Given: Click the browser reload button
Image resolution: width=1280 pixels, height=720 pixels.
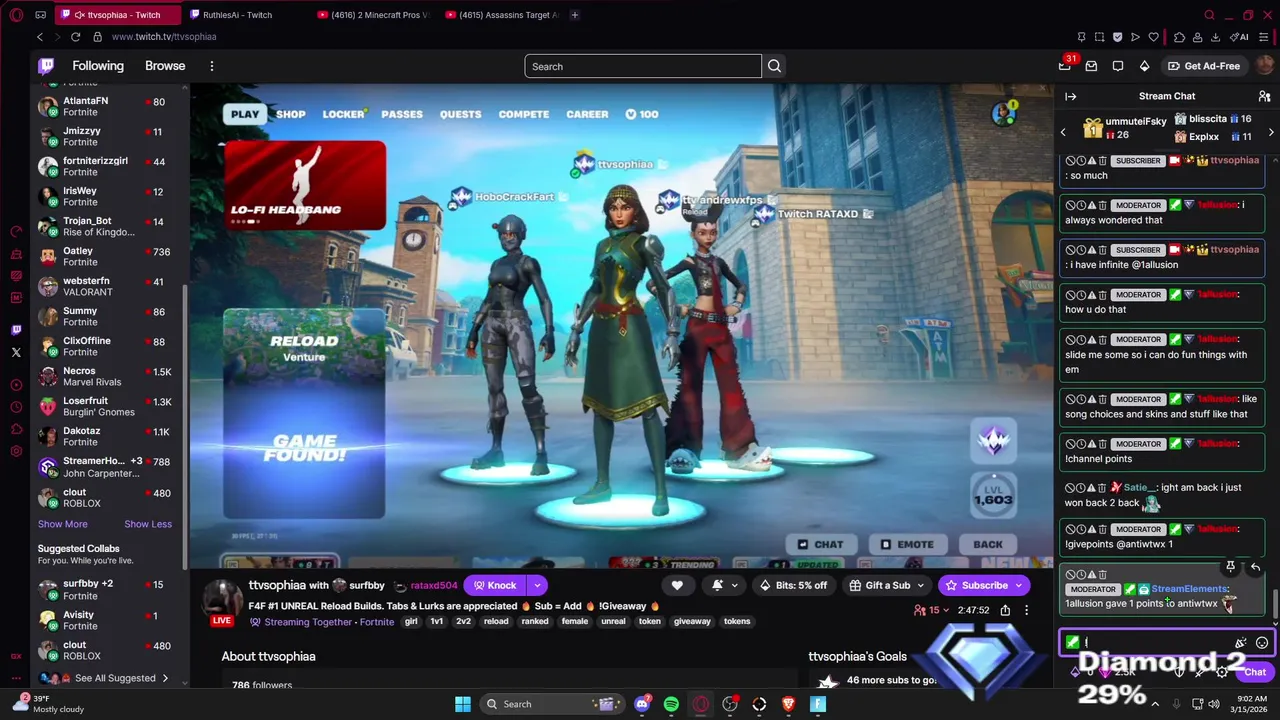Looking at the screenshot, I should tap(75, 37).
